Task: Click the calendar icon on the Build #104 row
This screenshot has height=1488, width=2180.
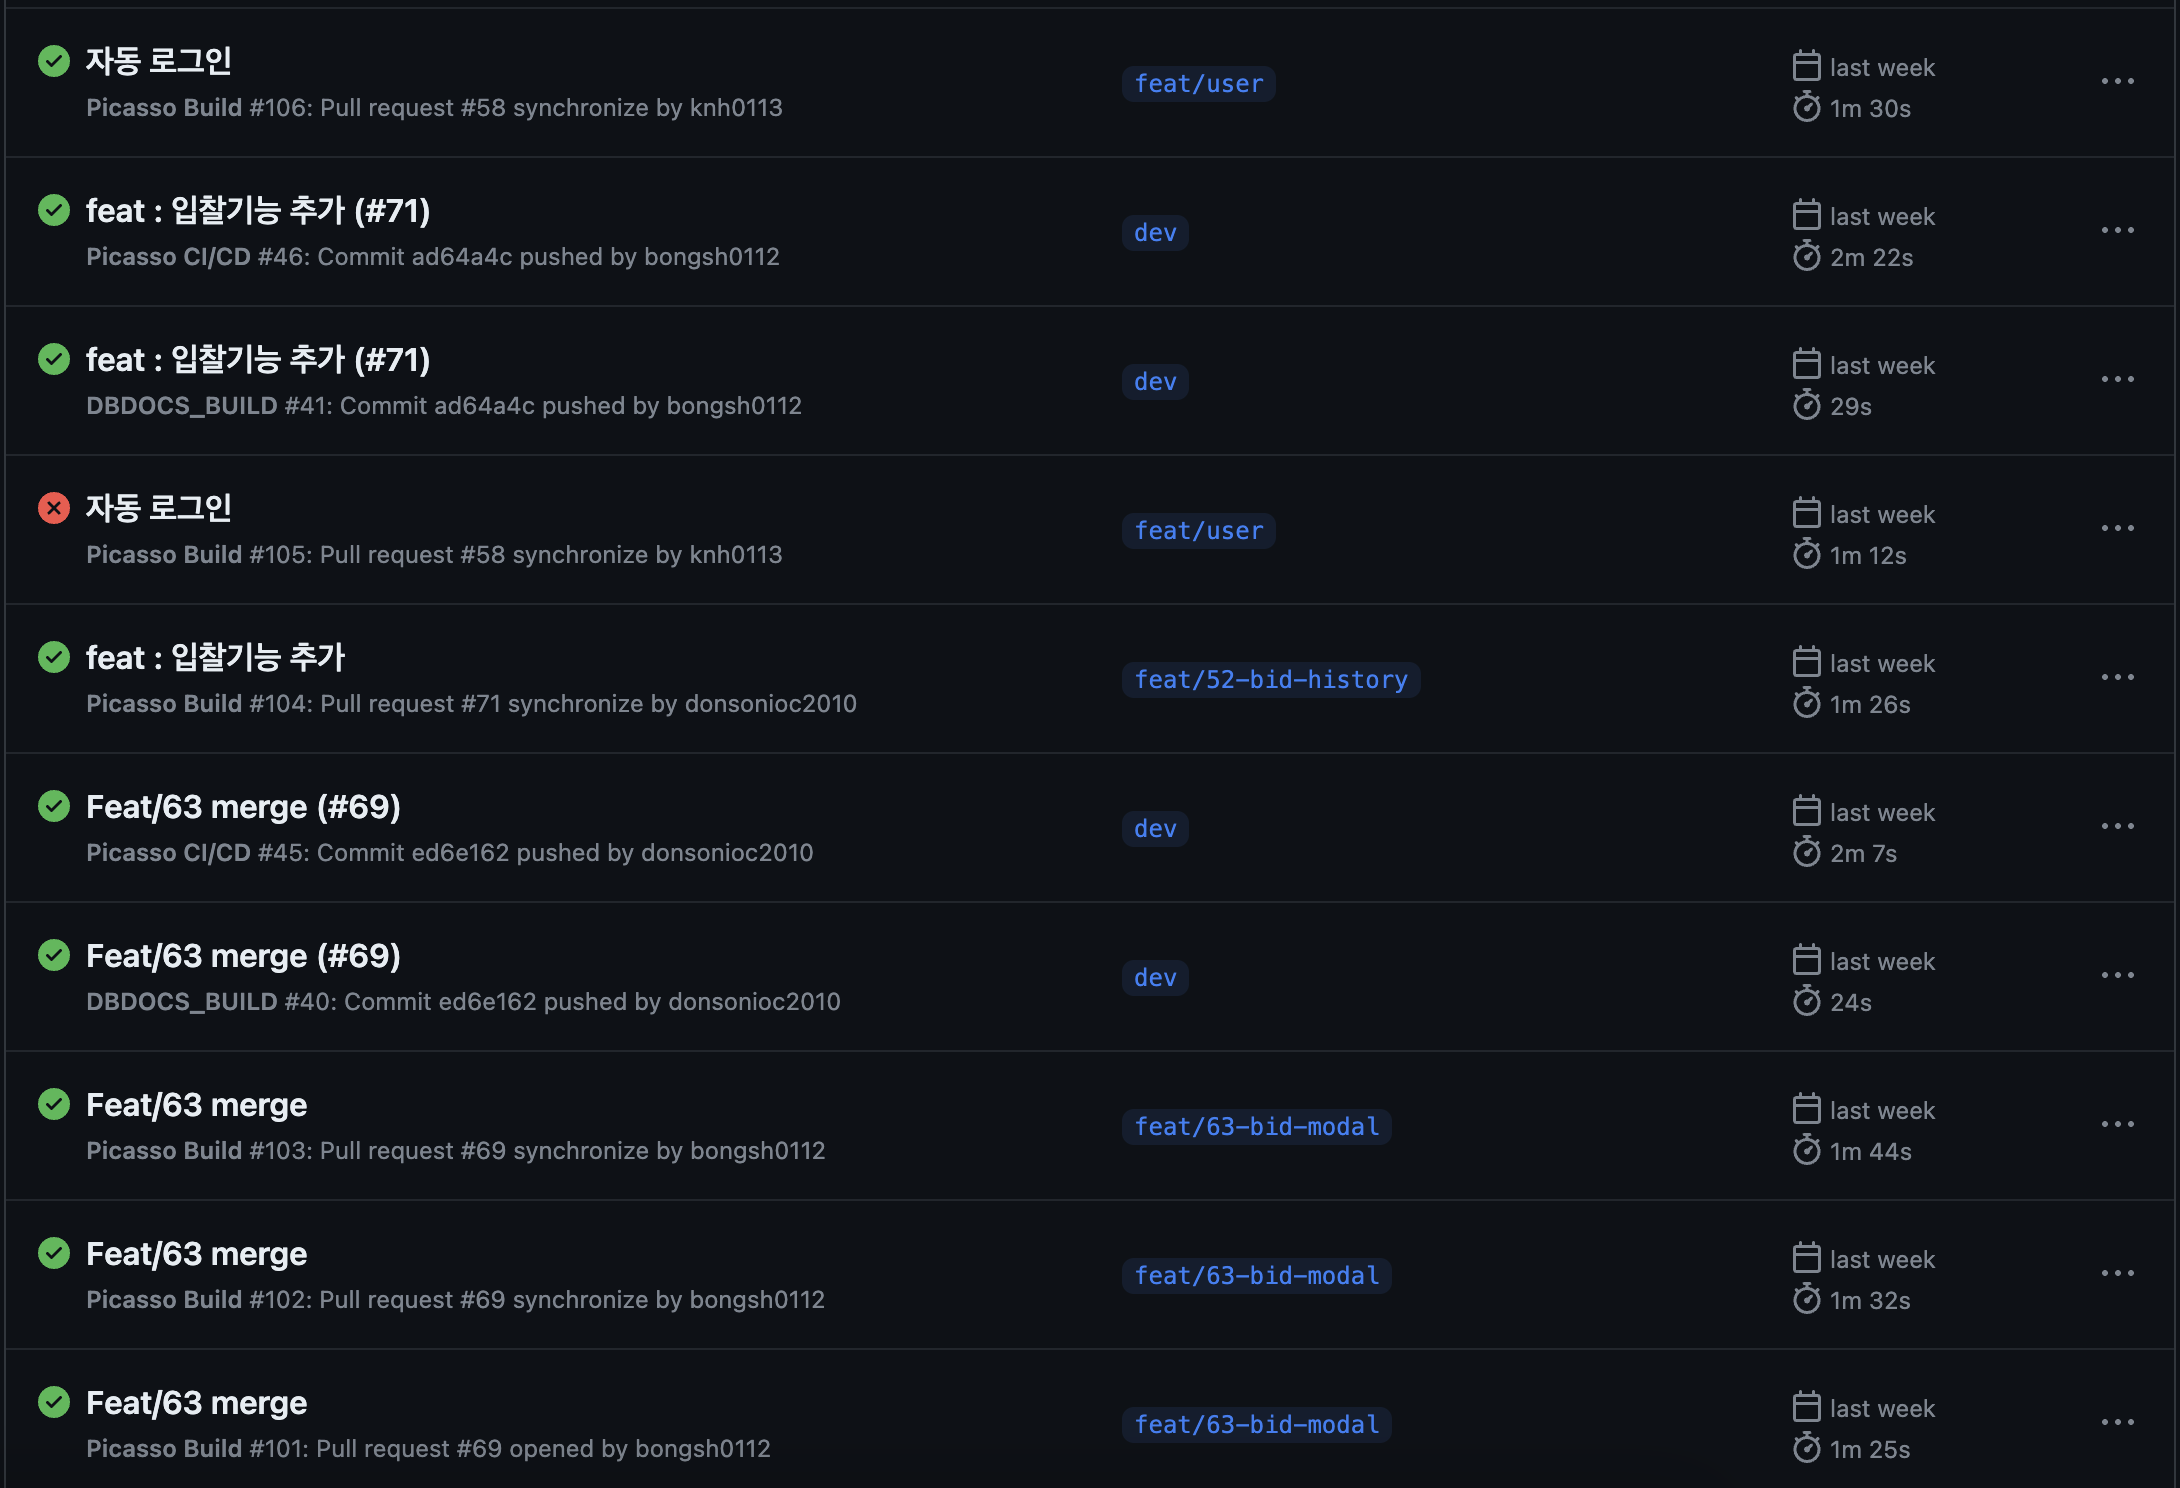Action: pyautogui.click(x=1806, y=662)
